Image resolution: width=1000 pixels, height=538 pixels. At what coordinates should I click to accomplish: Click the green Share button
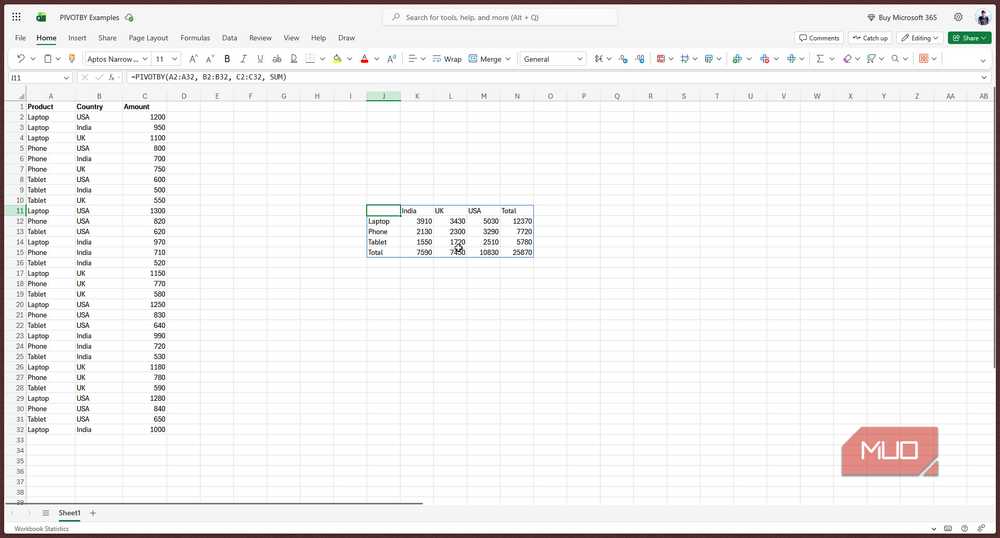969,38
